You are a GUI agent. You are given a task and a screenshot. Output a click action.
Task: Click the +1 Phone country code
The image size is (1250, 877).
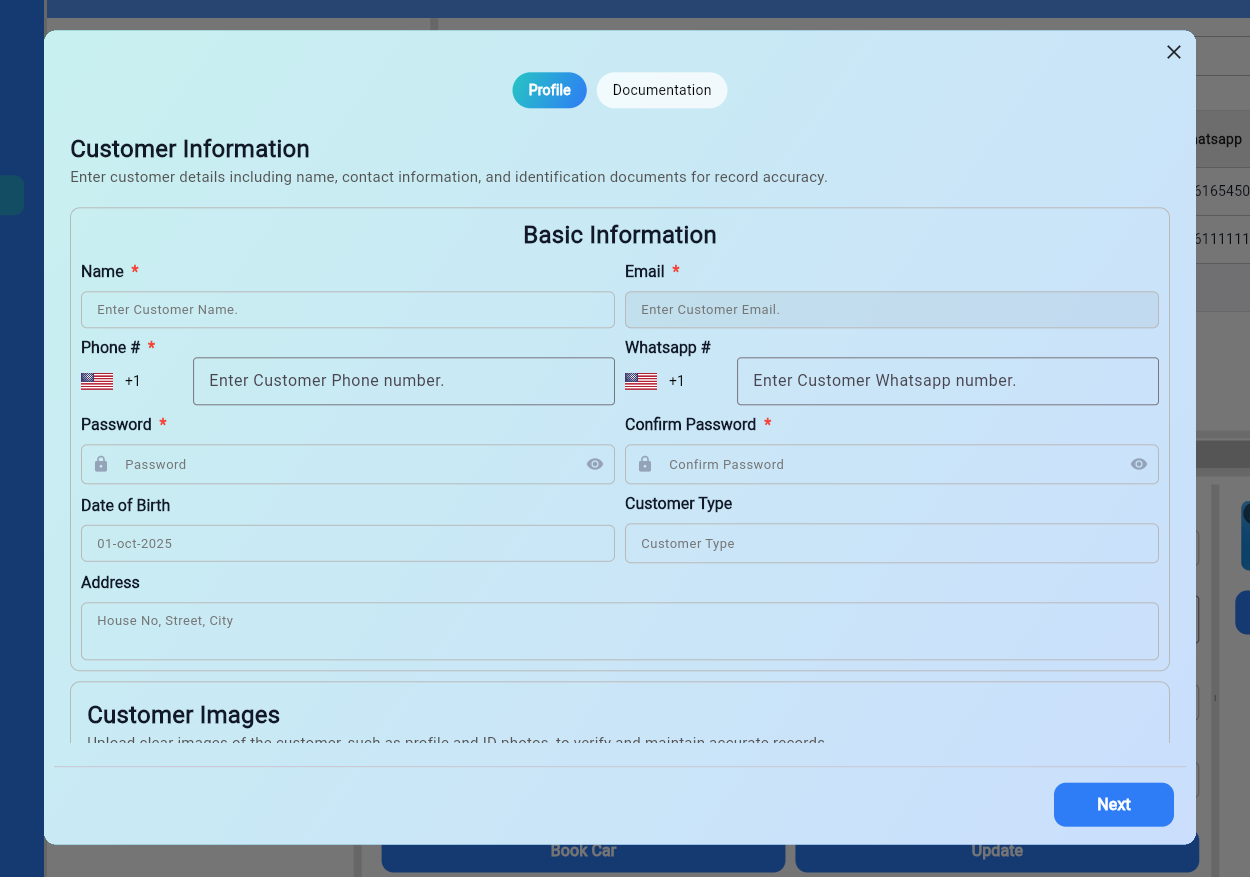click(x=133, y=381)
